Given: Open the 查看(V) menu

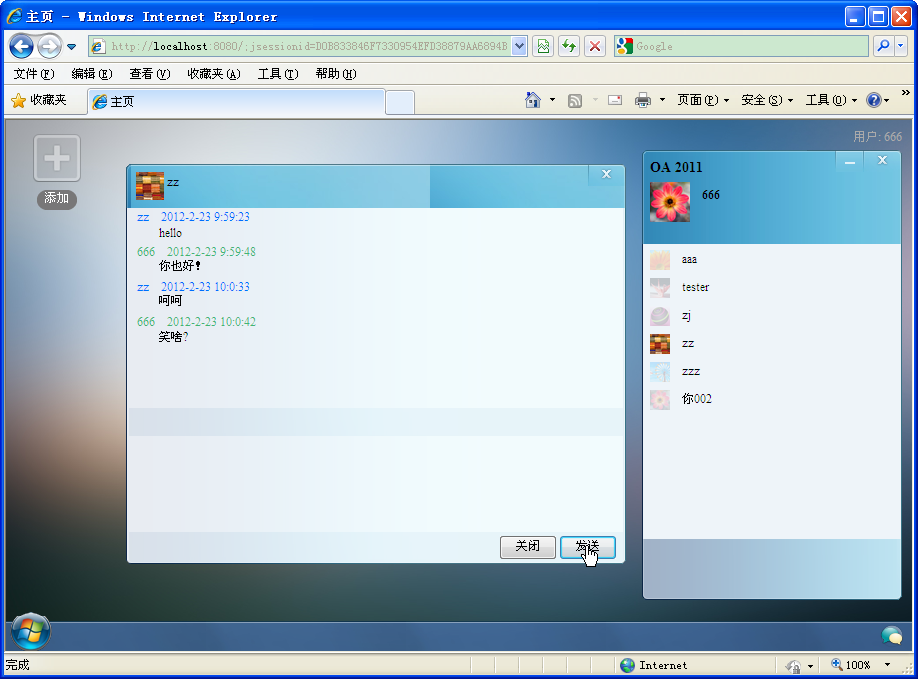Looking at the screenshot, I should (147, 73).
